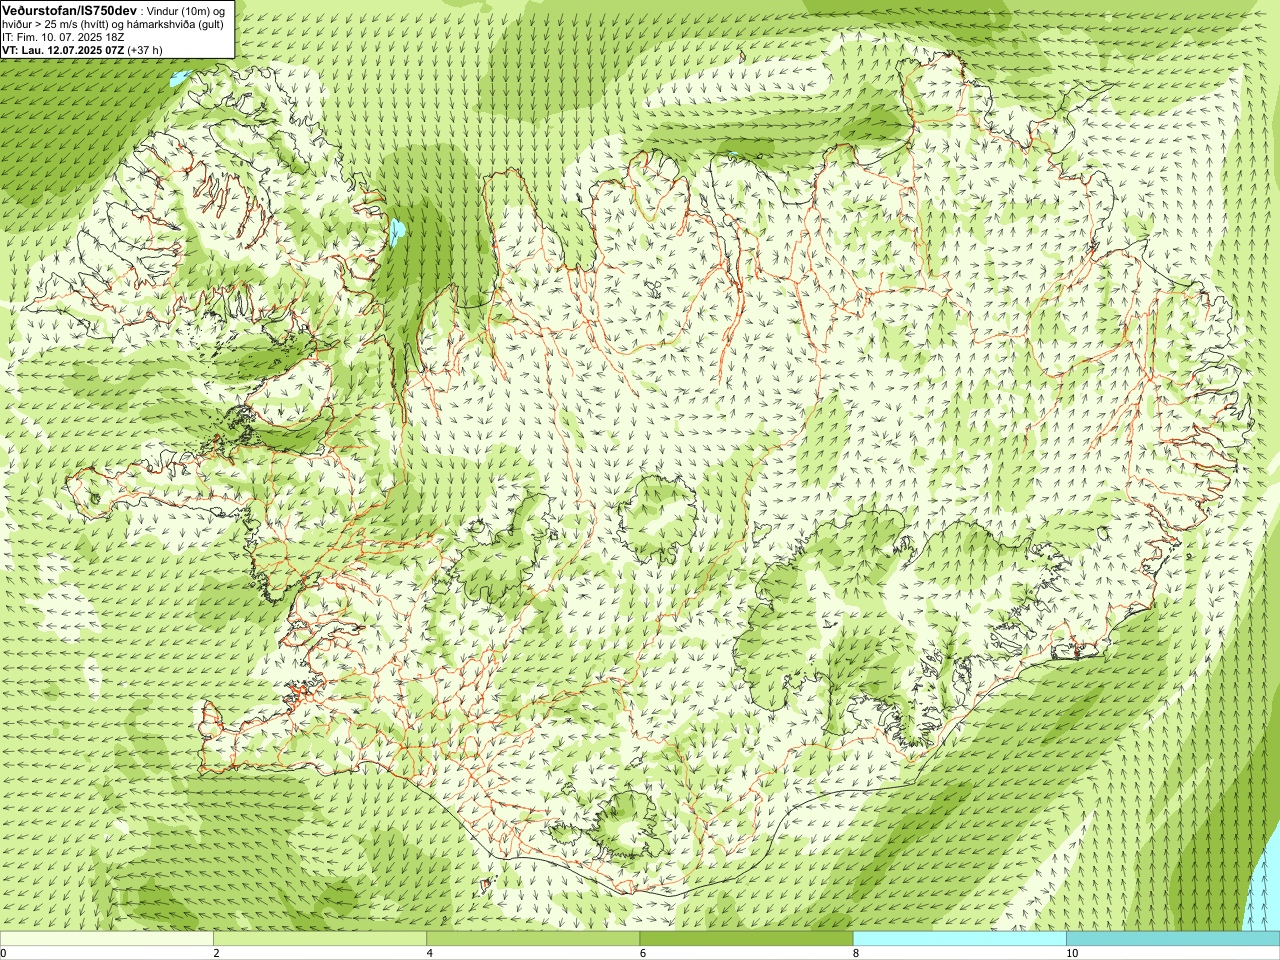Click the "8" tick label on color scale
Image resolution: width=1280 pixels, height=960 pixels.
(x=856, y=953)
